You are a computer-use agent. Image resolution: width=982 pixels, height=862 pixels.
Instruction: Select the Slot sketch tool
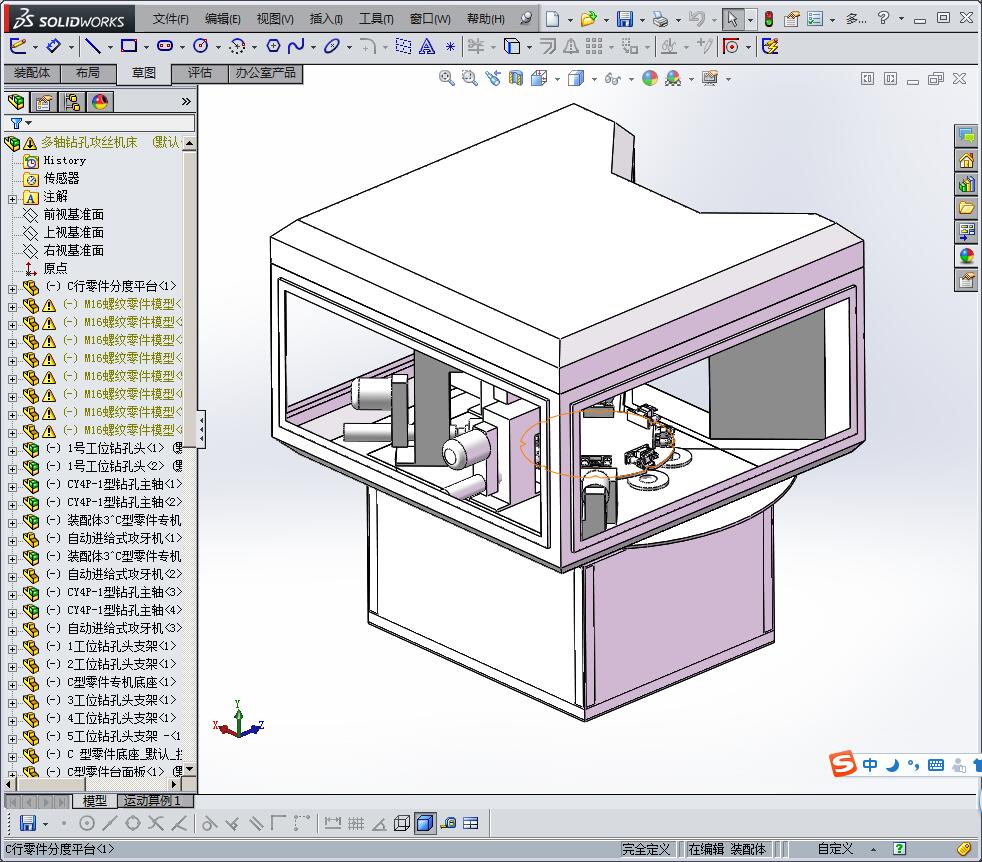tap(165, 46)
